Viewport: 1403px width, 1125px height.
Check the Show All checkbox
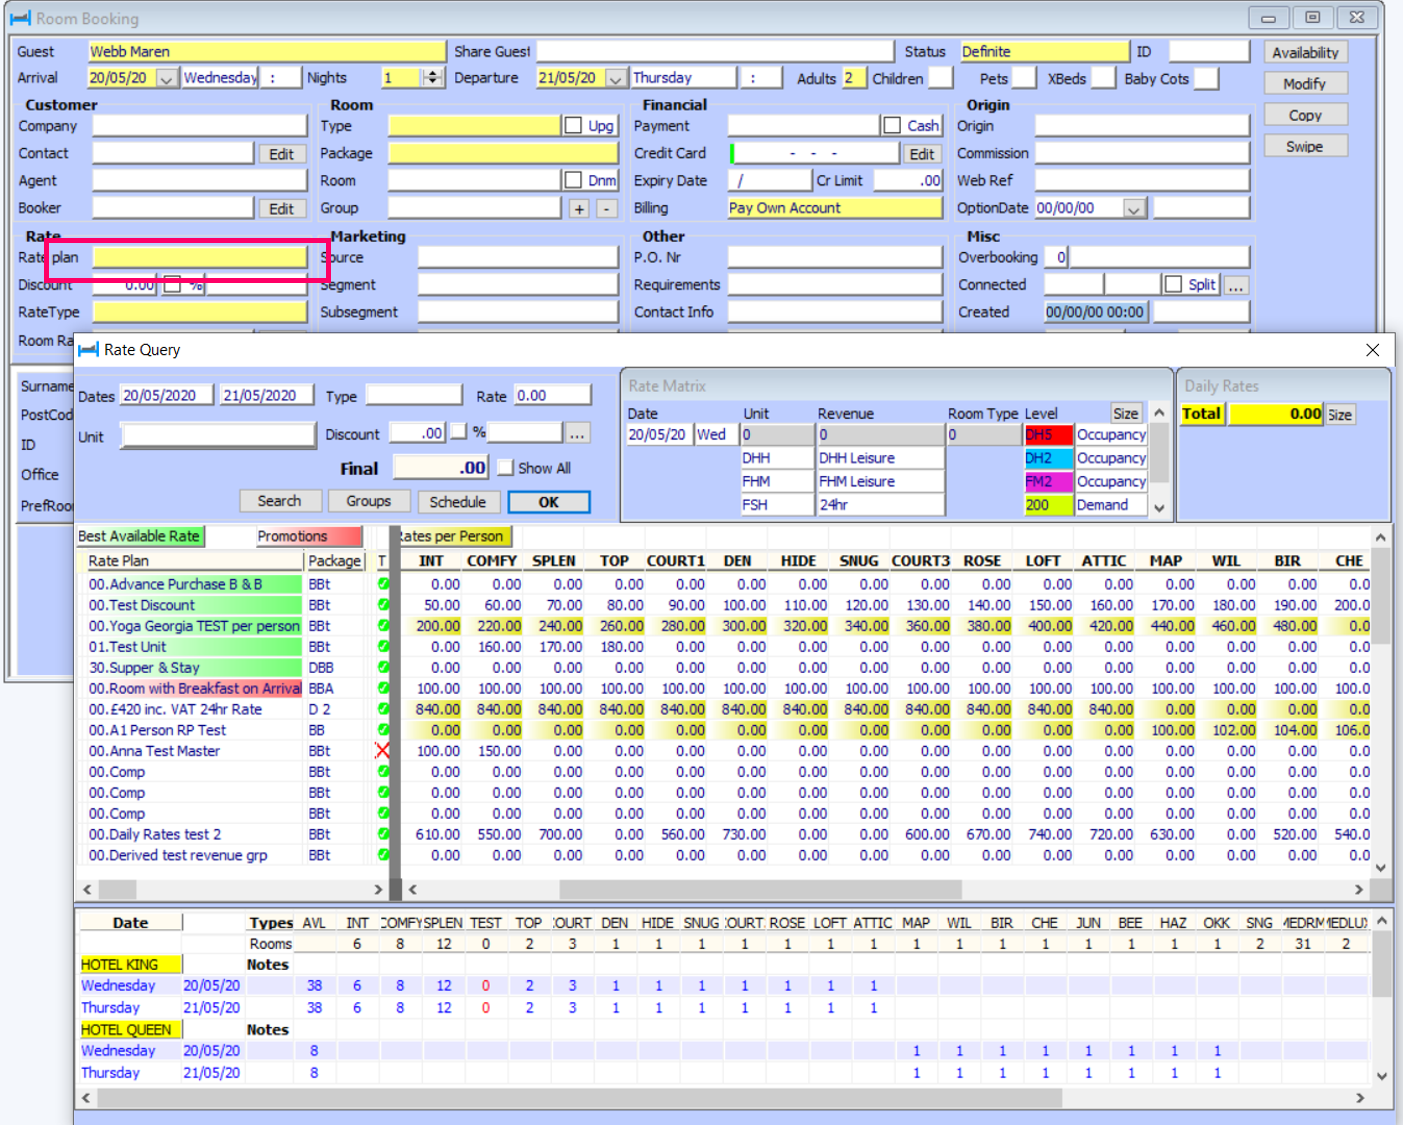pyautogui.click(x=505, y=468)
